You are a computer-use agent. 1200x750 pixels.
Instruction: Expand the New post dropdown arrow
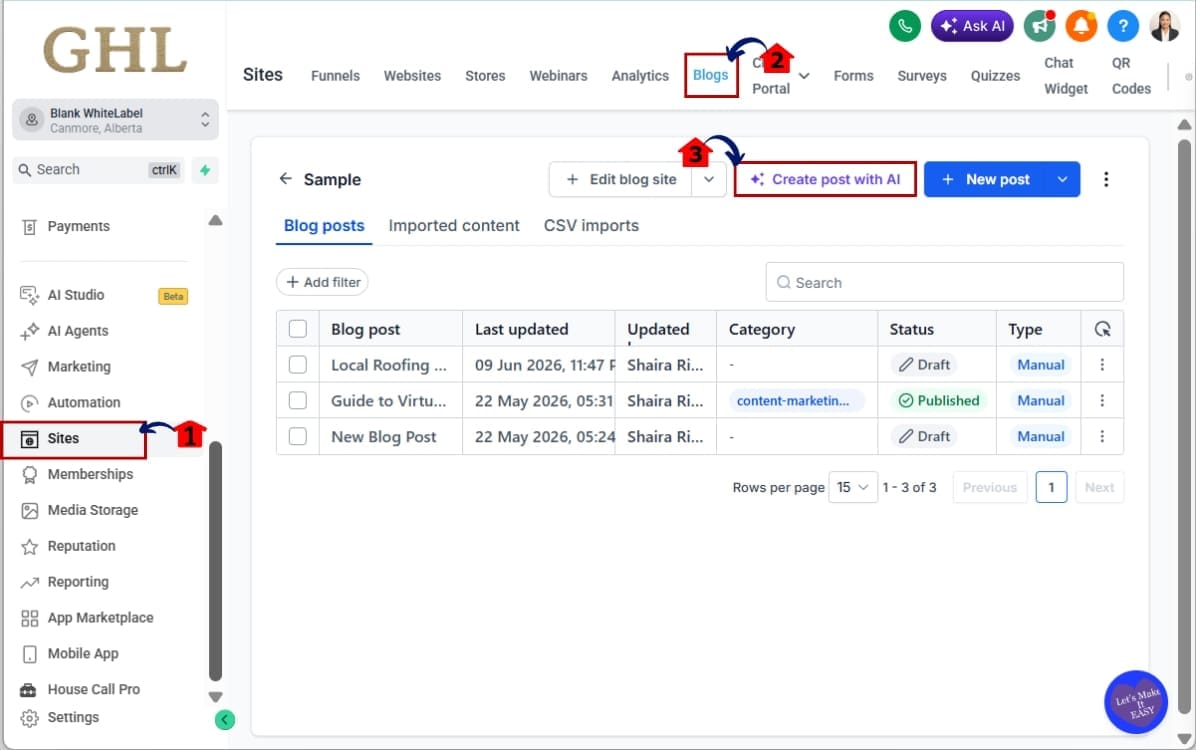point(1062,179)
